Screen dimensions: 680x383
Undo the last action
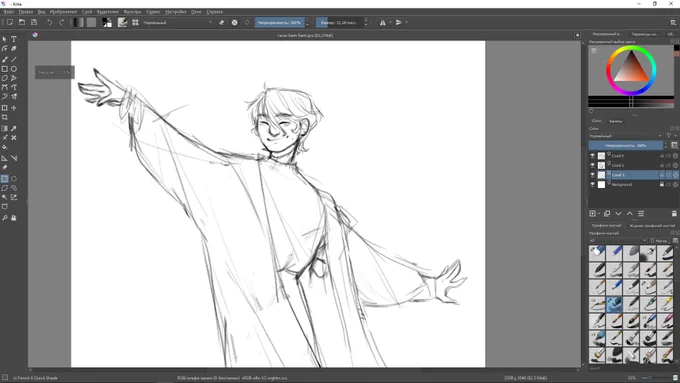coord(49,22)
